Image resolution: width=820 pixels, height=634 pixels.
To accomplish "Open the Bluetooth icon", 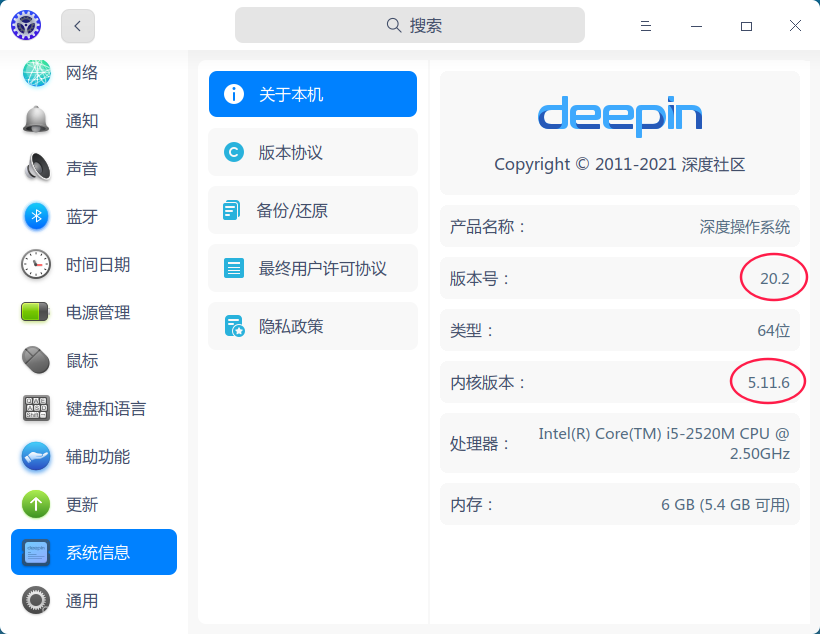I will pyautogui.click(x=37, y=216).
